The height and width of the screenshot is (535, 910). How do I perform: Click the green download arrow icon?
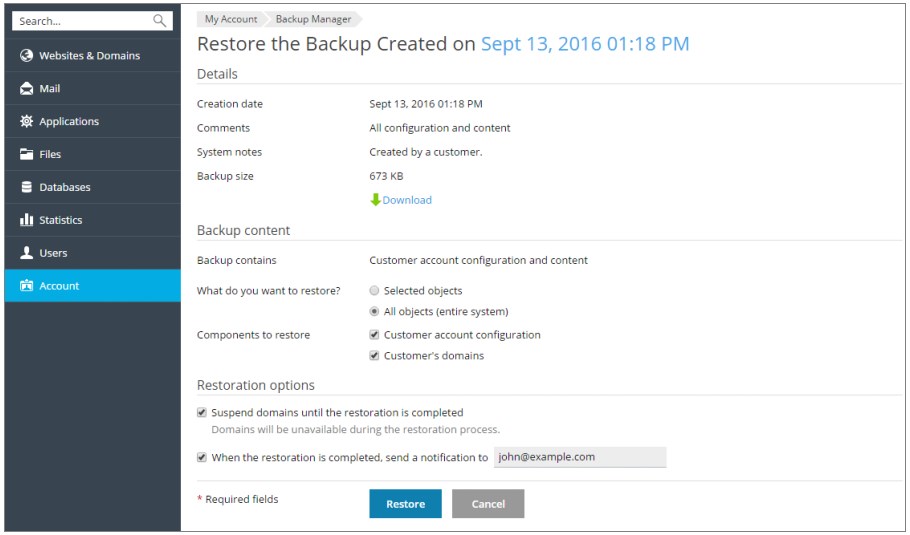pos(375,200)
